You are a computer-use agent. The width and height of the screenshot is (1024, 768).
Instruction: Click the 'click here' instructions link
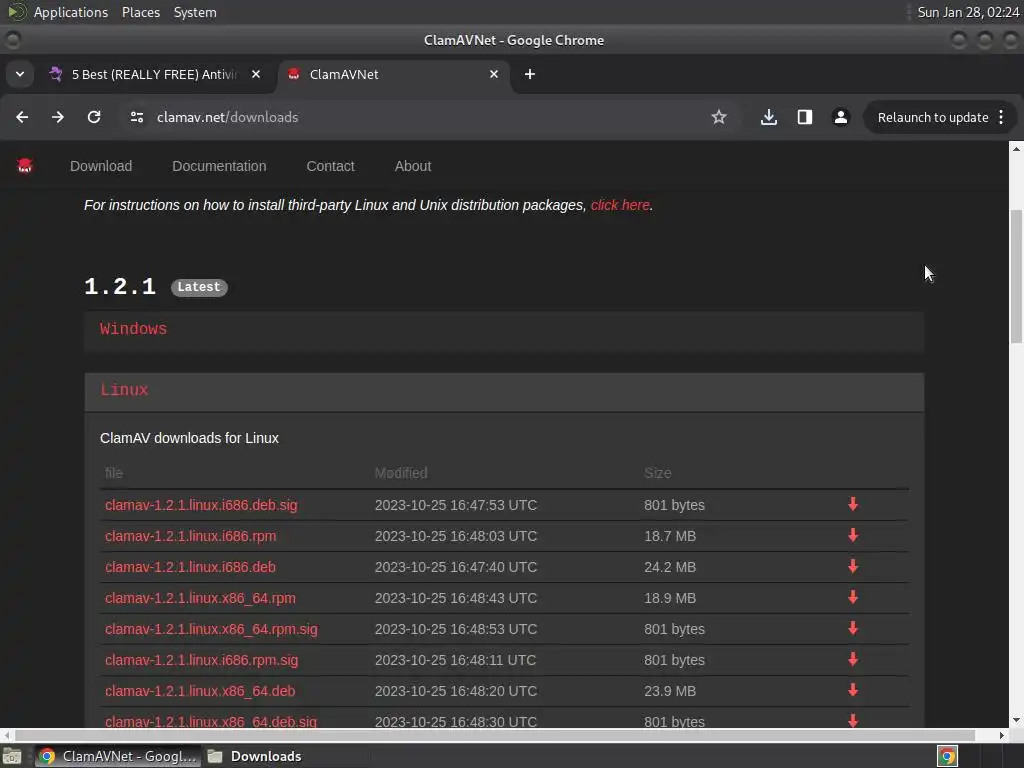click(620, 205)
